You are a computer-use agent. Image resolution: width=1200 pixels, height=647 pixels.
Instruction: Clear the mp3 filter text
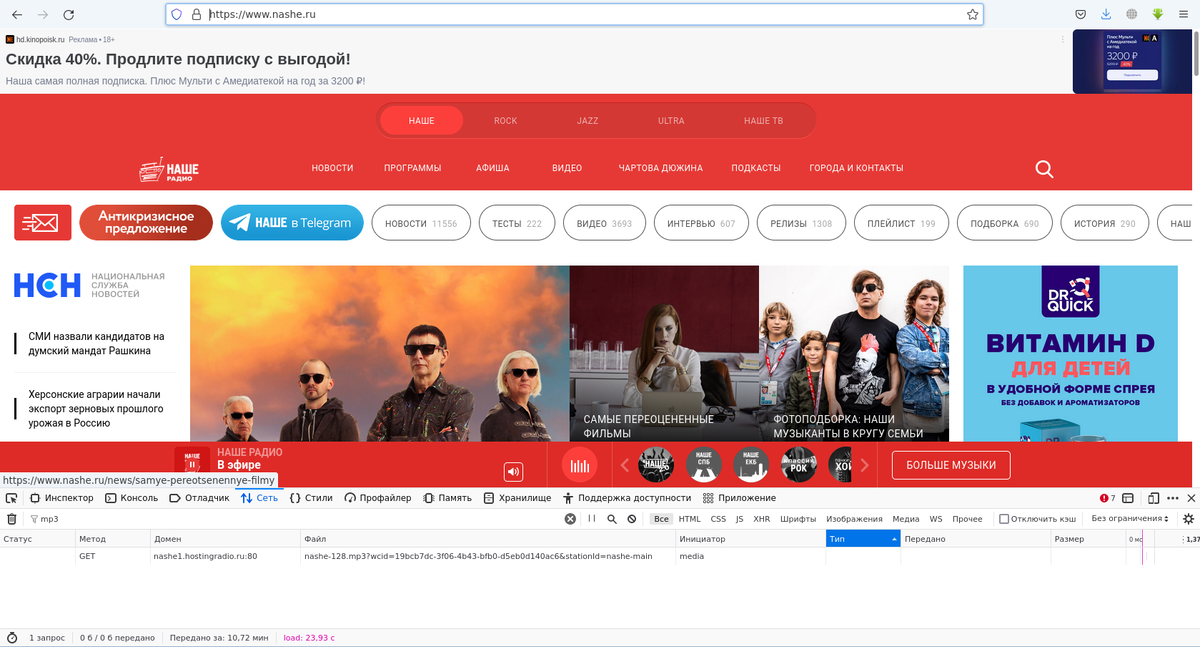tap(570, 519)
